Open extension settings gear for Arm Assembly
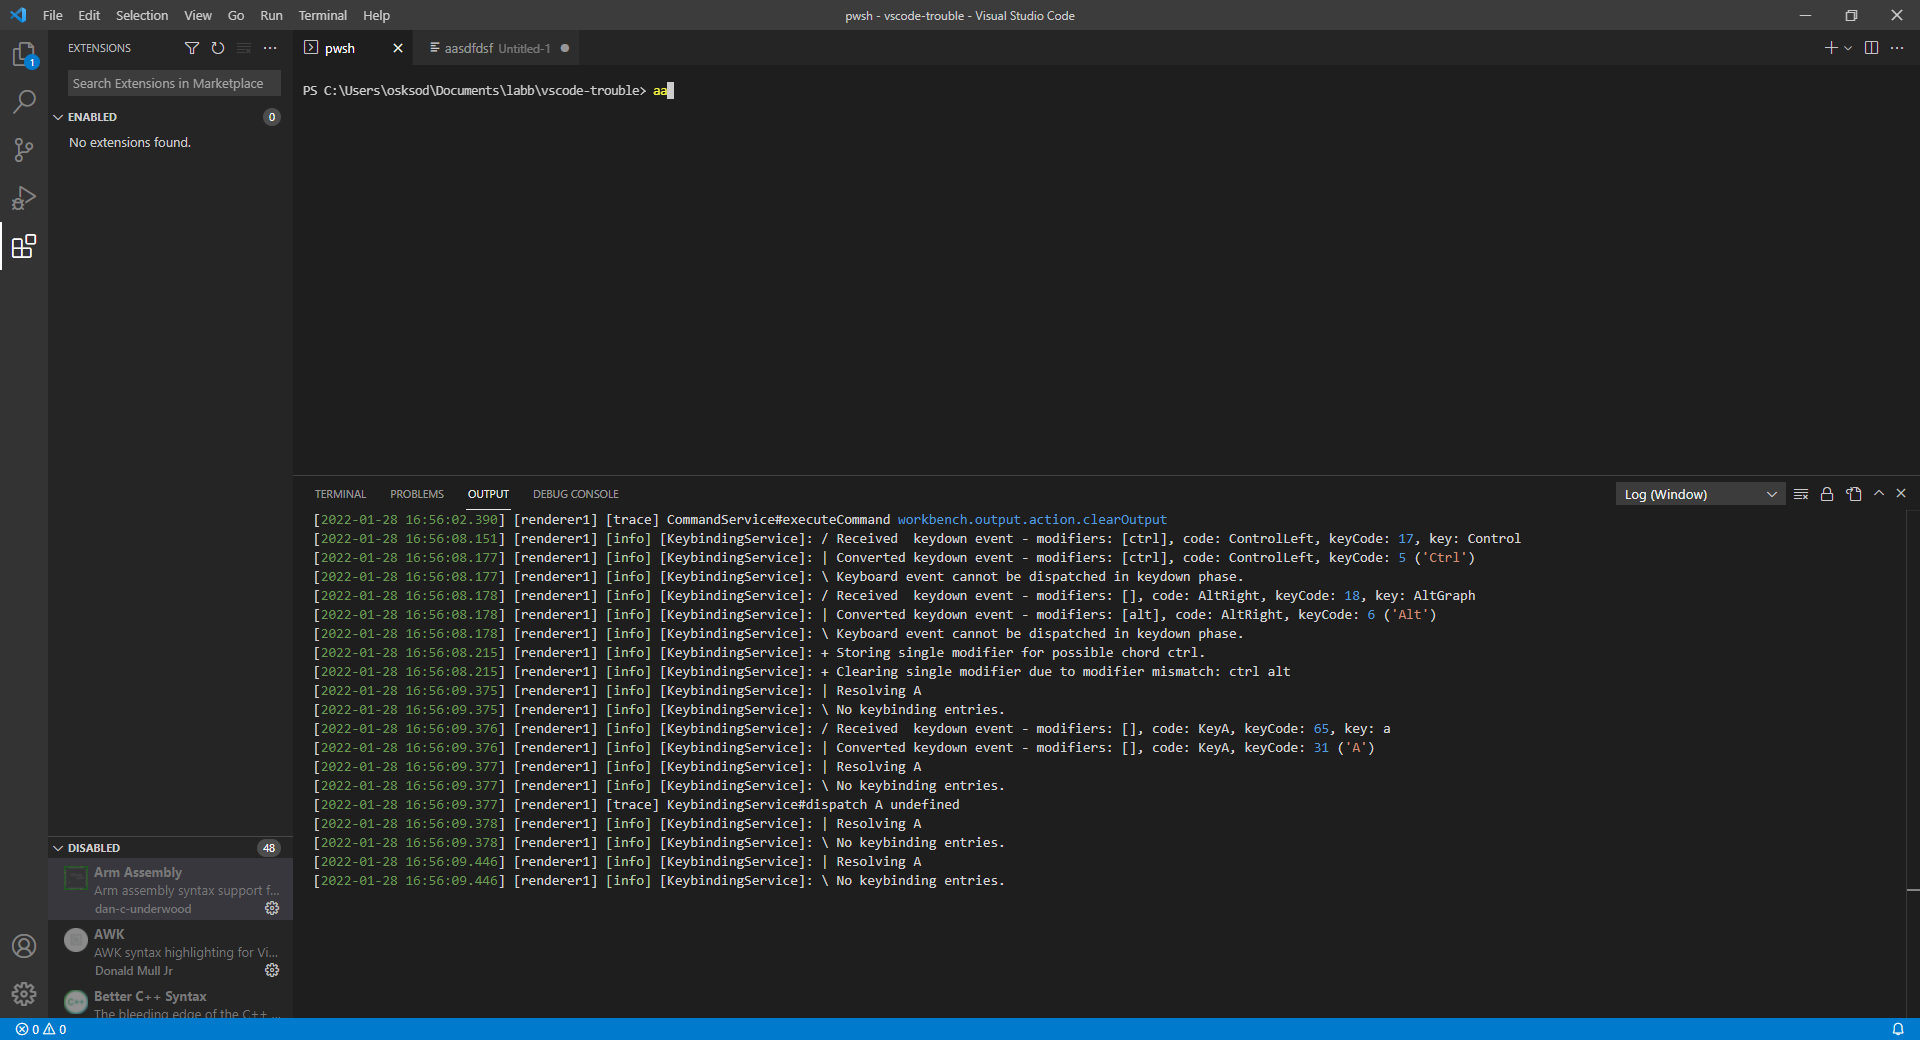The width and height of the screenshot is (1920, 1040). [x=271, y=908]
